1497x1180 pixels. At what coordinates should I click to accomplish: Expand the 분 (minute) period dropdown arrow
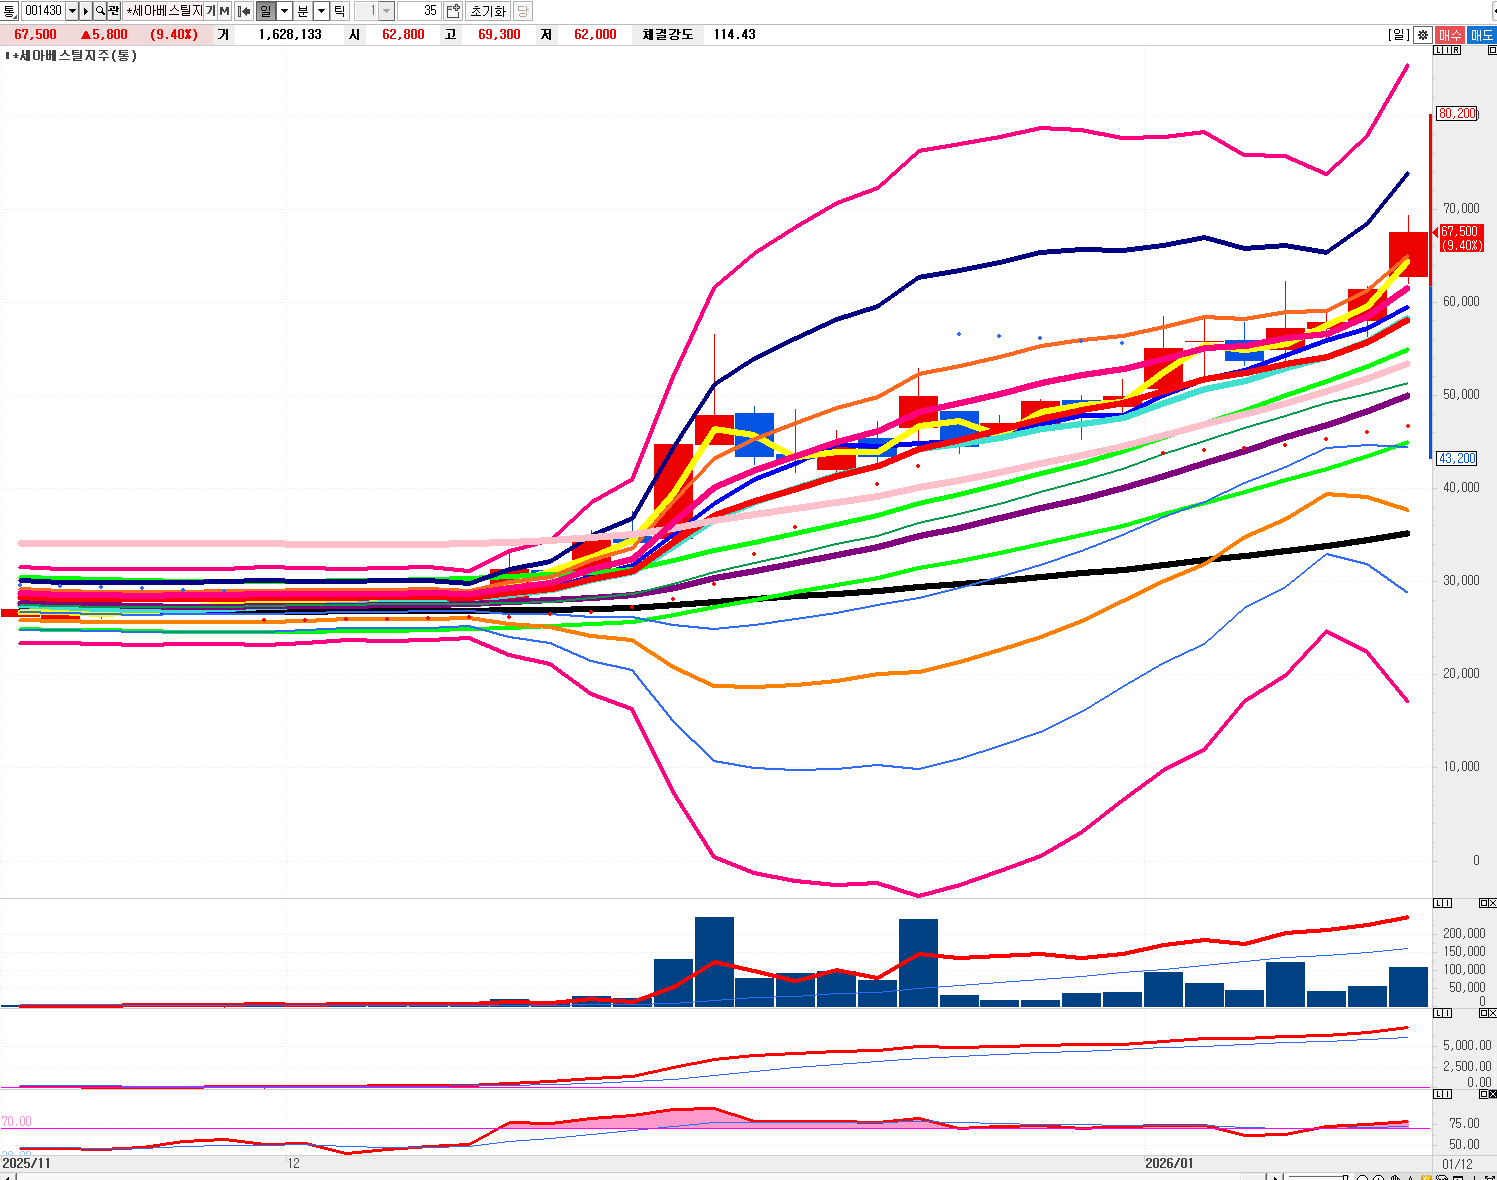(x=321, y=11)
